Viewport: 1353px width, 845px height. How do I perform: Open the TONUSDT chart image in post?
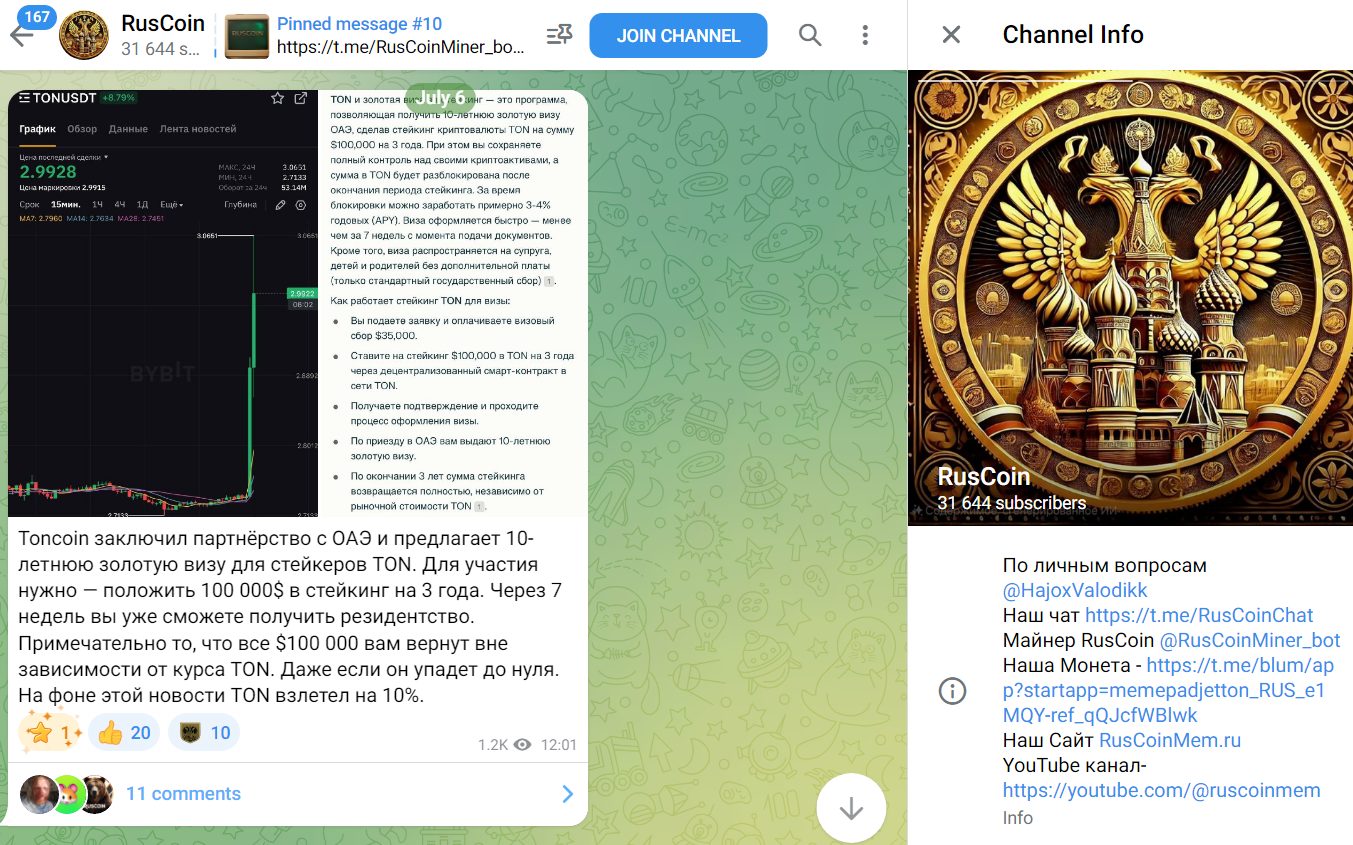click(x=163, y=303)
